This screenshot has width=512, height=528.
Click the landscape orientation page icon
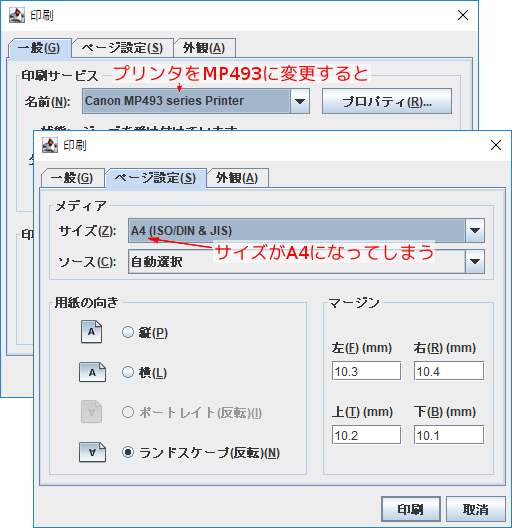(x=92, y=372)
